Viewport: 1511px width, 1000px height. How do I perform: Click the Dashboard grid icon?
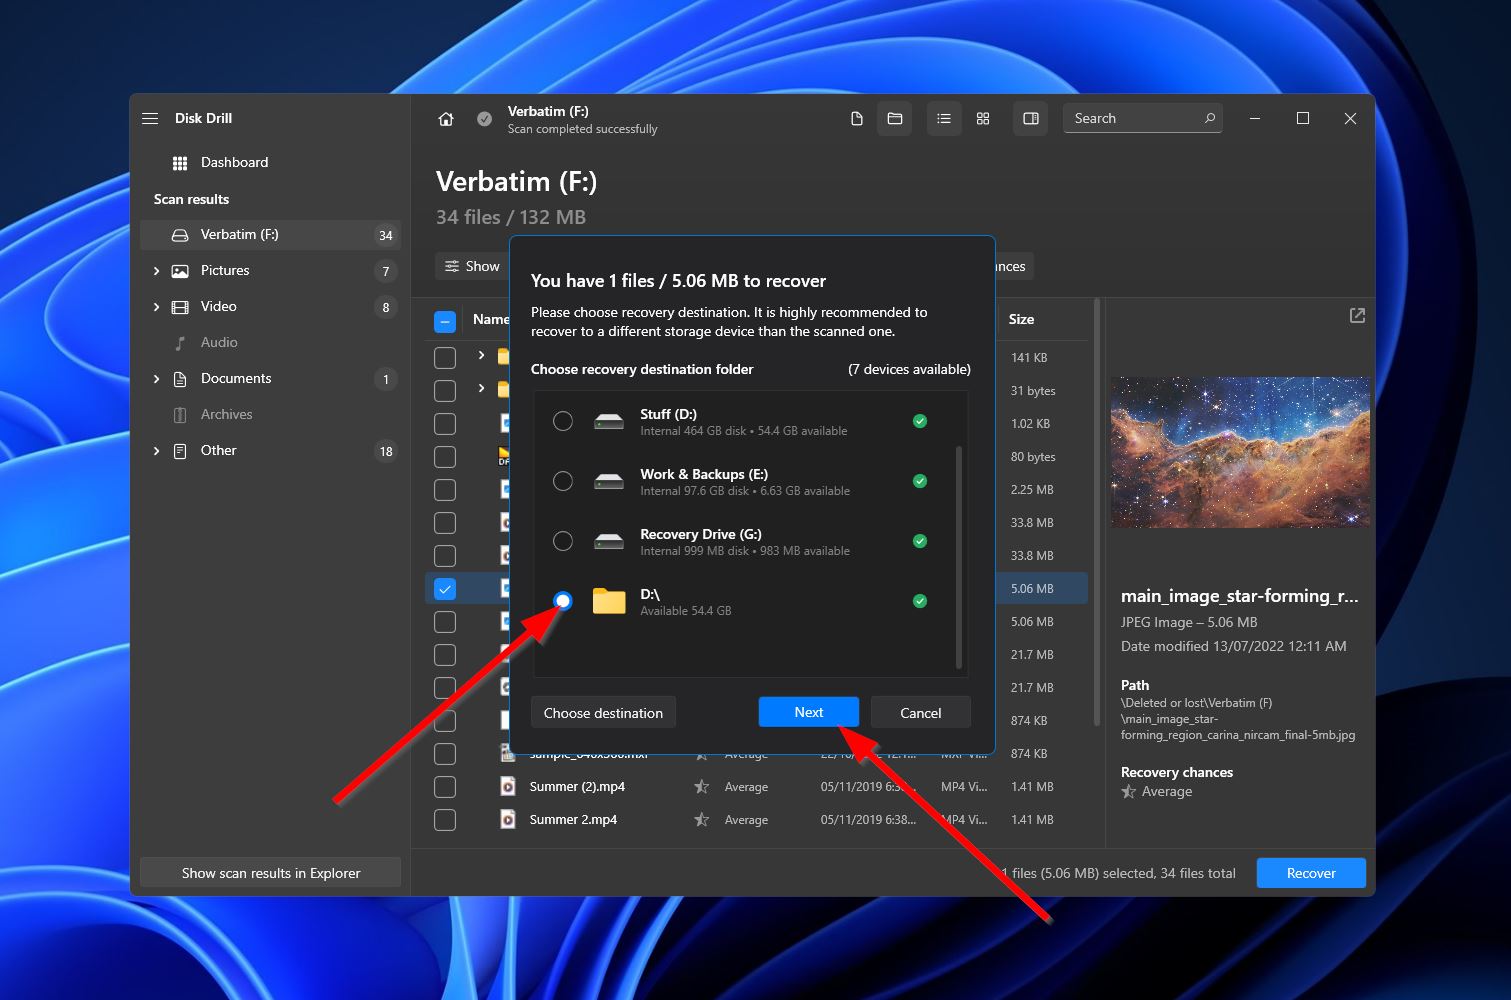(x=180, y=163)
